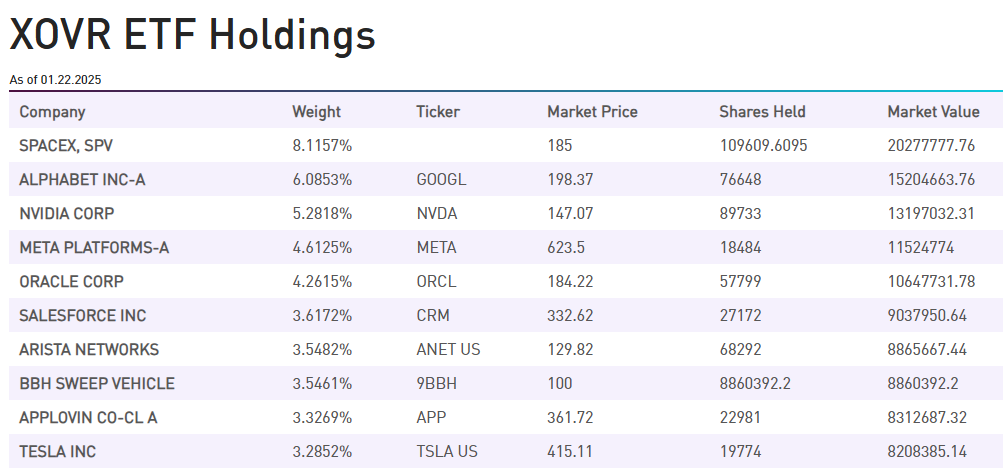This screenshot has height=475, width=1003.
Task: Select the As of 01.22.2025 date text
Action: tap(55, 79)
